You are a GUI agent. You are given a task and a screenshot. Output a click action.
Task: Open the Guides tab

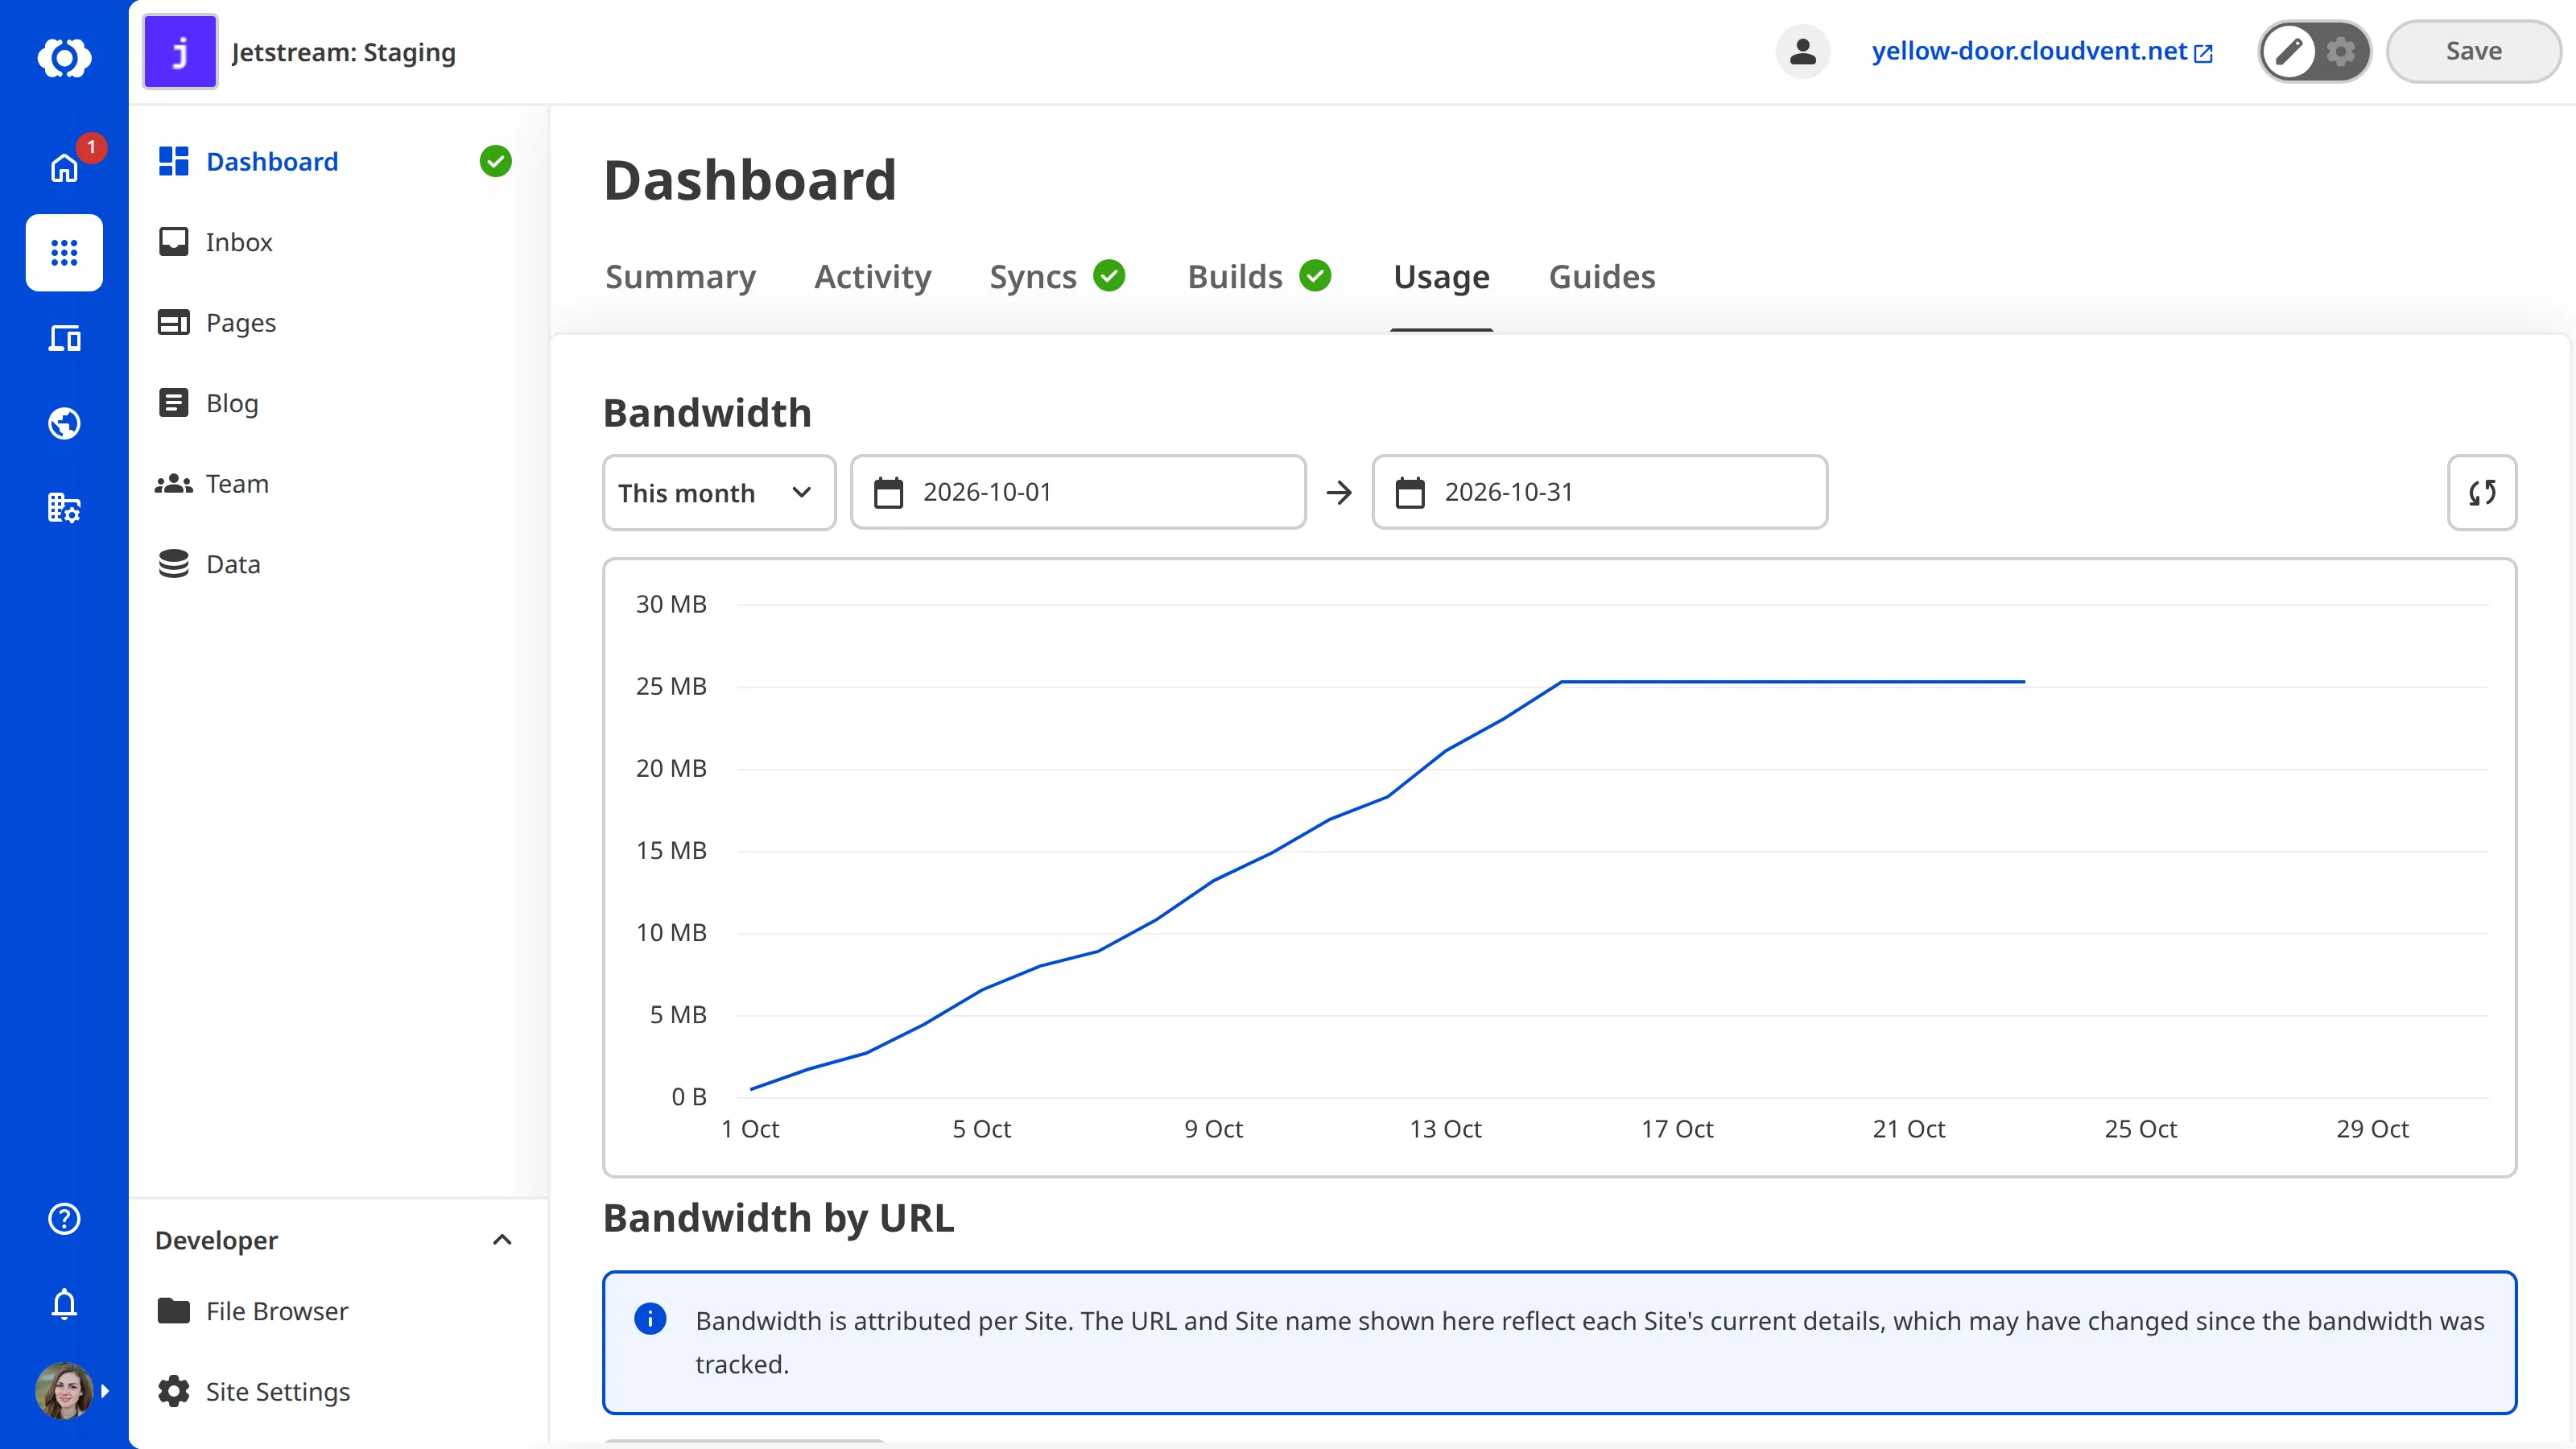pyautogui.click(x=1602, y=277)
